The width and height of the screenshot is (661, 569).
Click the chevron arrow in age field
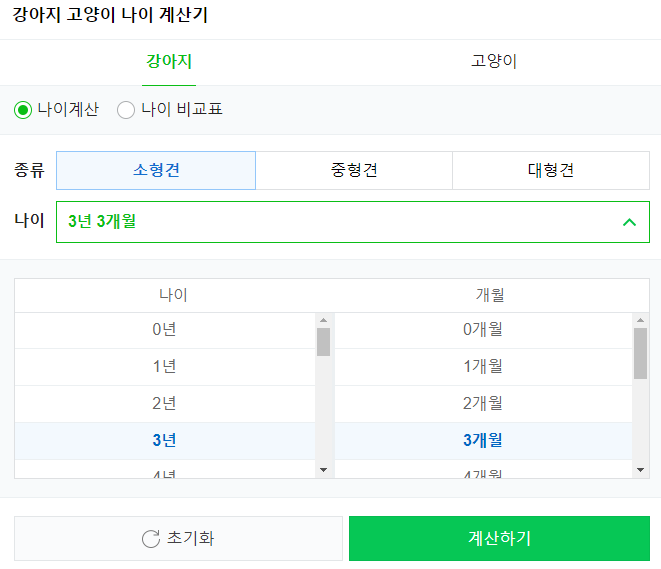629,222
